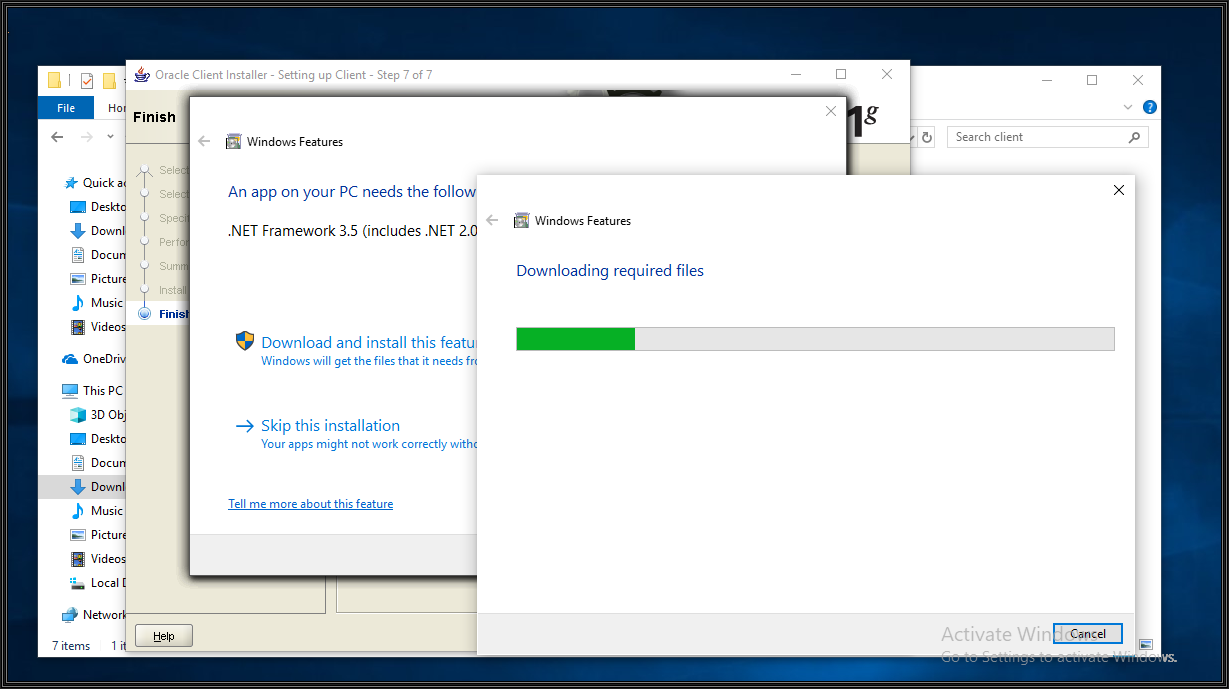Click Help button in Oracle Client Installer

pos(164,636)
